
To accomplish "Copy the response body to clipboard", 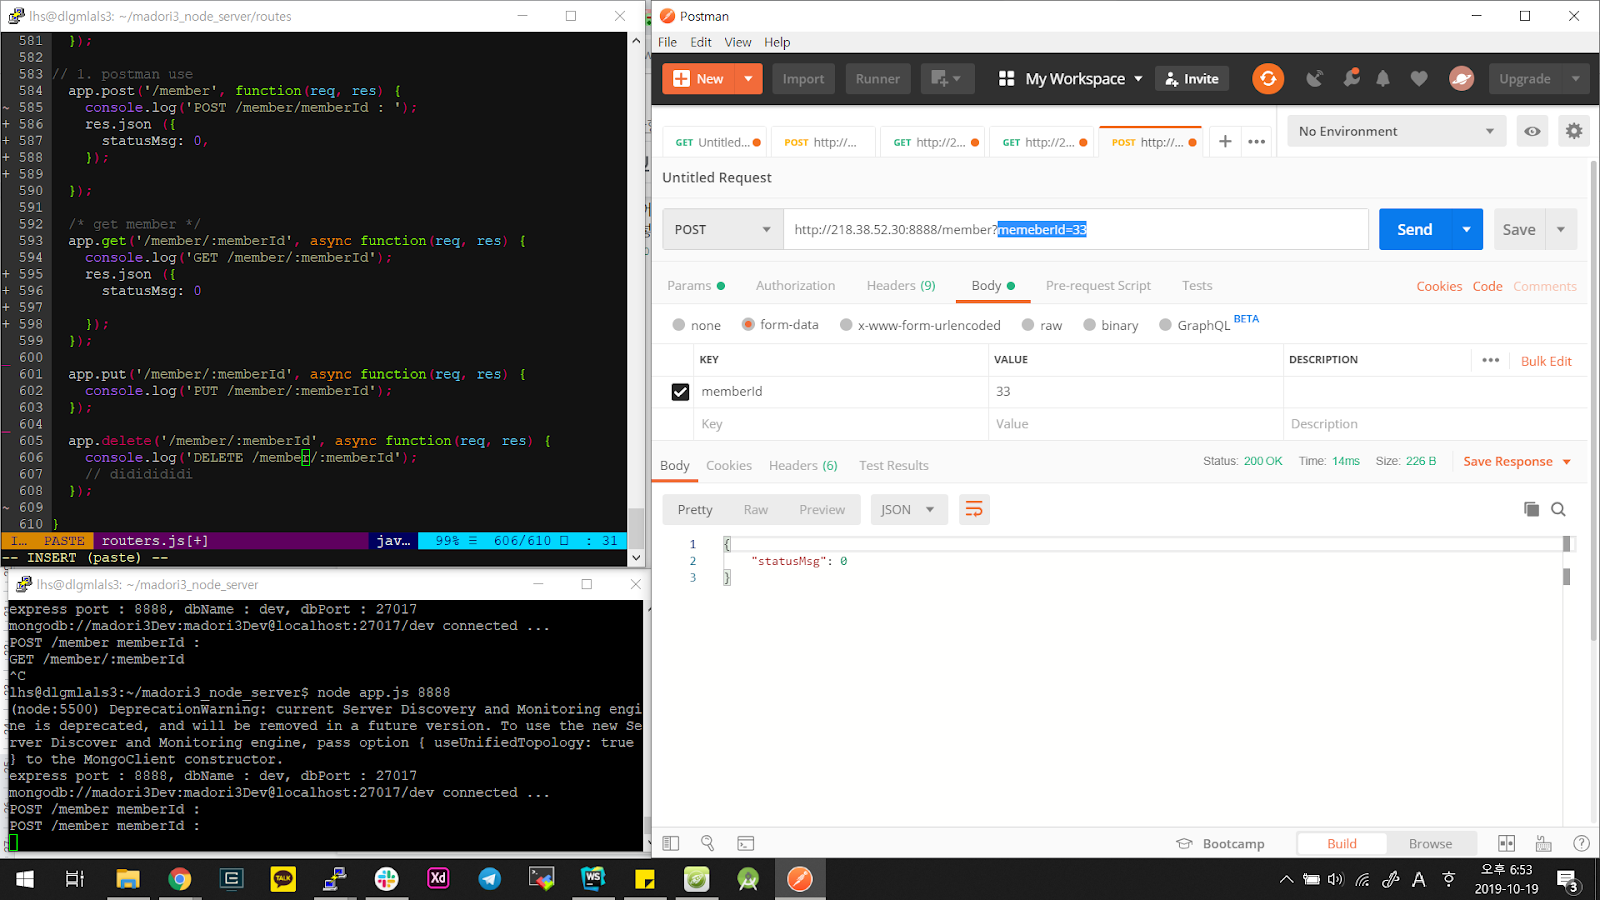I will (x=1531, y=509).
